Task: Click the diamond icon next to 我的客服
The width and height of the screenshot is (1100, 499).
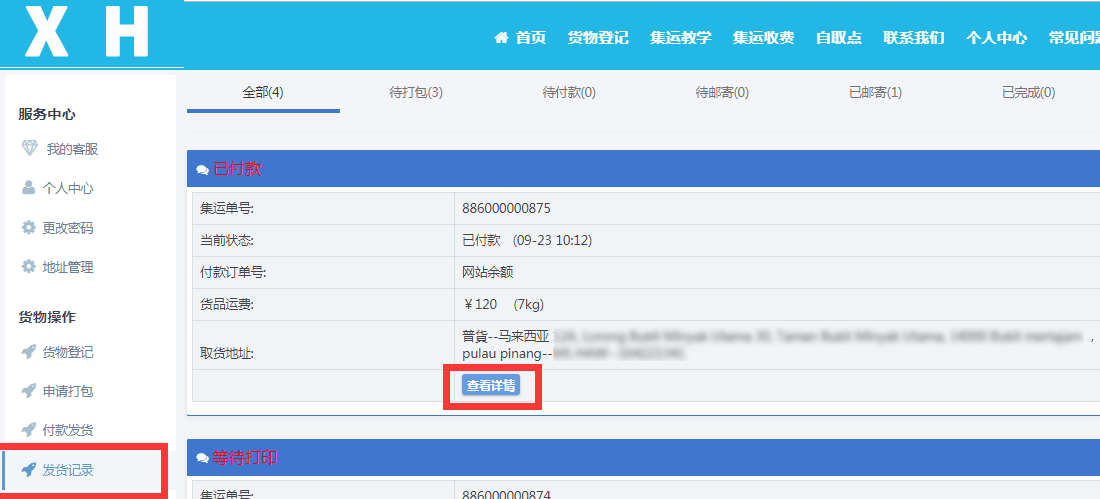Action: pyautogui.click(x=30, y=148)
